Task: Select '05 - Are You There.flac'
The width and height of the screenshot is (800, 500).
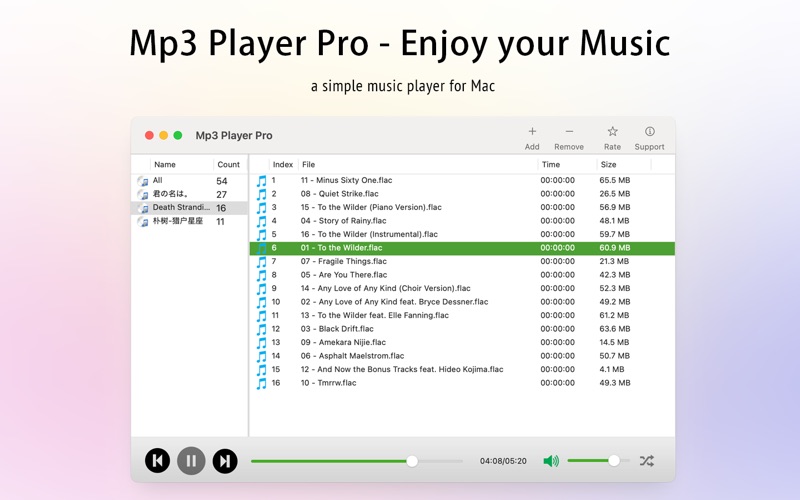Action: click(x=344, y=274)
